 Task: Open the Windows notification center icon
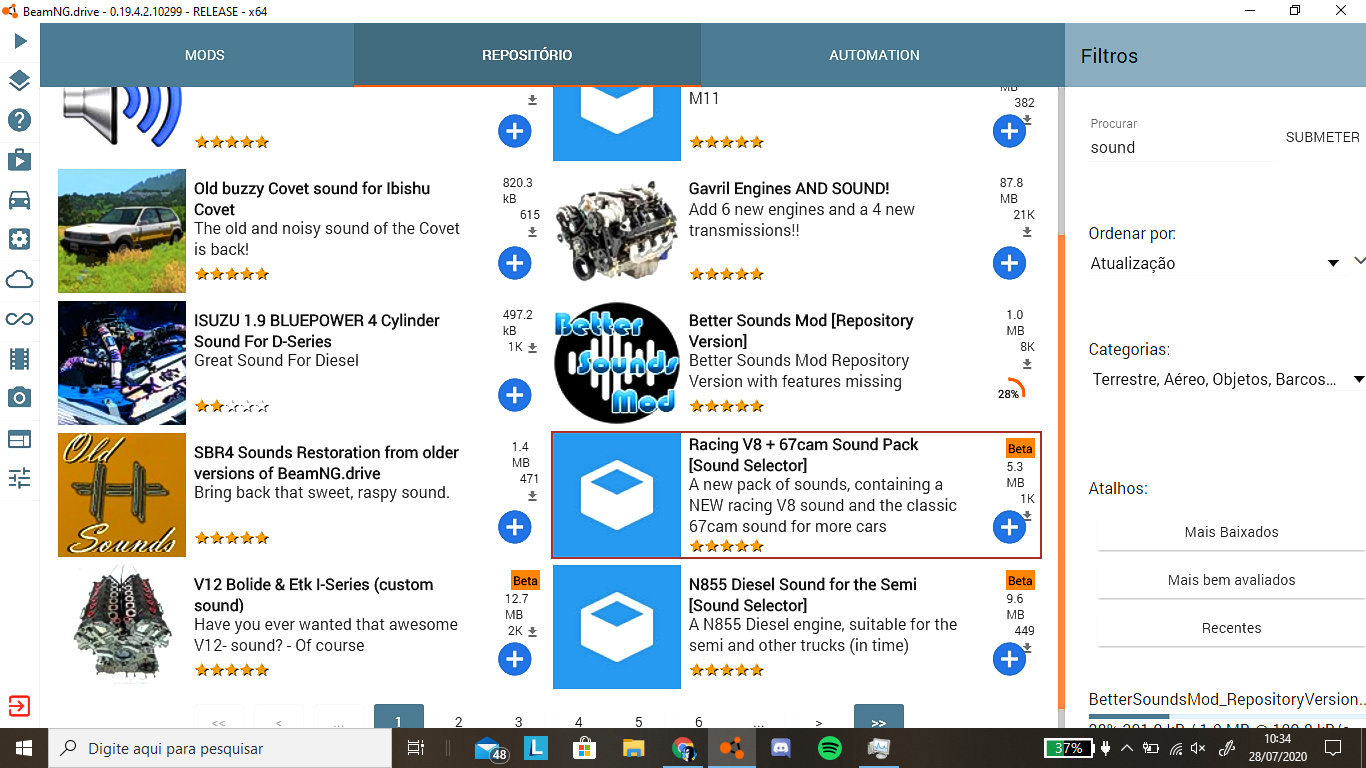[x=1332, y=748]
